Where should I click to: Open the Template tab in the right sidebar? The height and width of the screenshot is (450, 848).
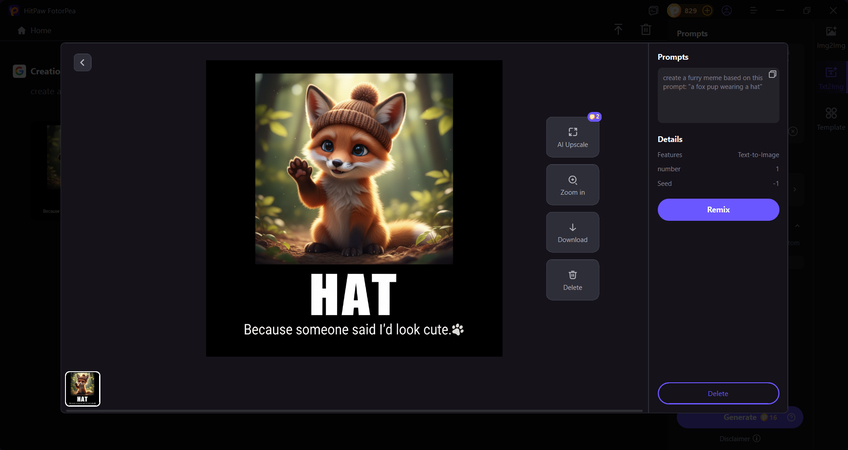point(831,119)
